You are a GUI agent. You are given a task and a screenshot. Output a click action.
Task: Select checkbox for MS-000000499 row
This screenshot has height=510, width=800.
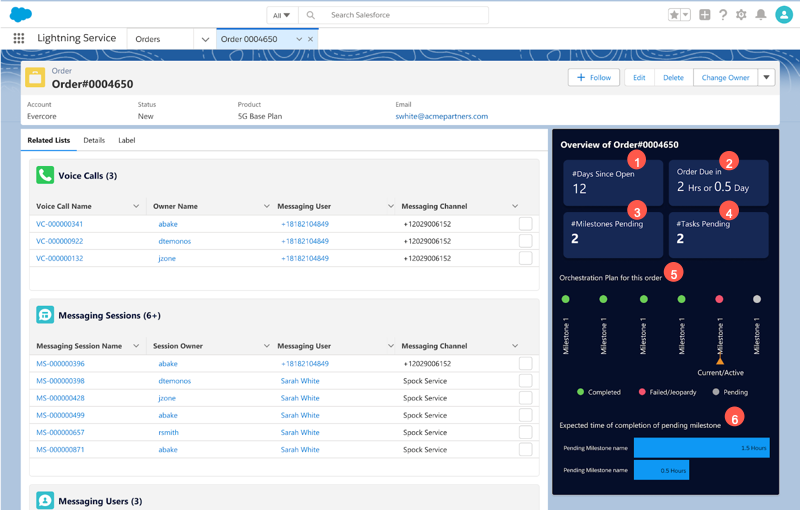pos(526,415)
